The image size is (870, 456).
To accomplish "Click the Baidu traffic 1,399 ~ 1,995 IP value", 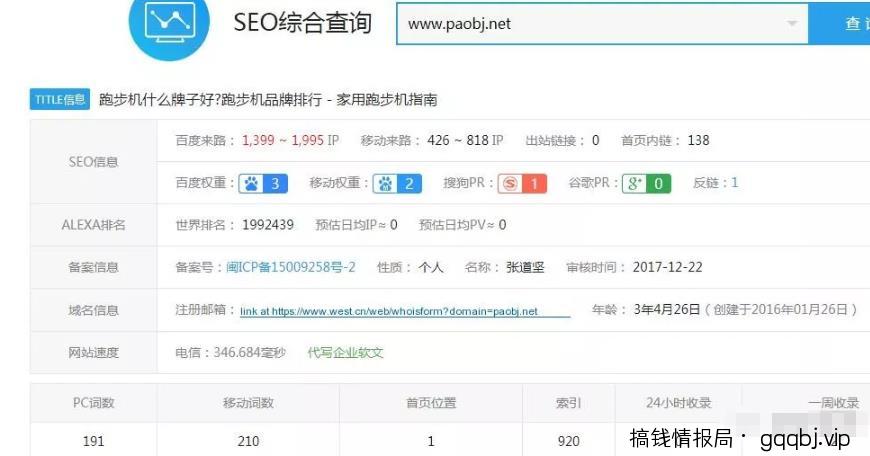I will tap(290, 140).
